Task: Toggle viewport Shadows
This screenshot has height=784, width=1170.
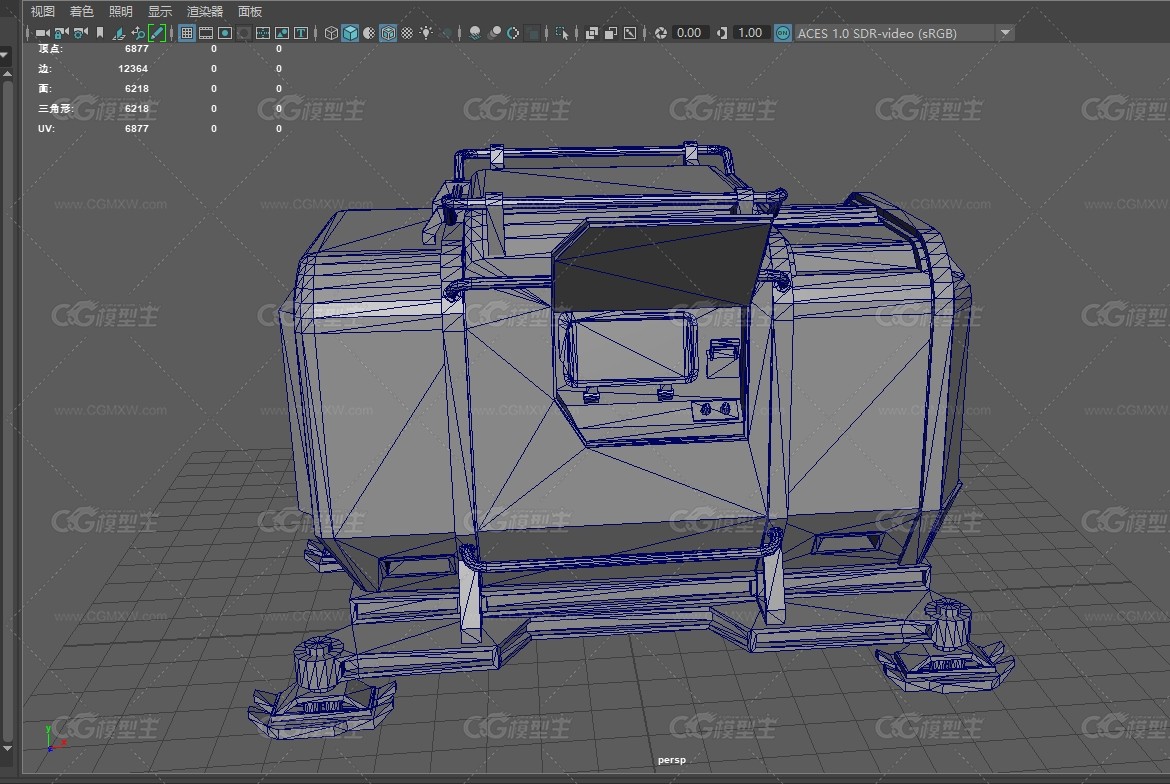Action: 445,33
